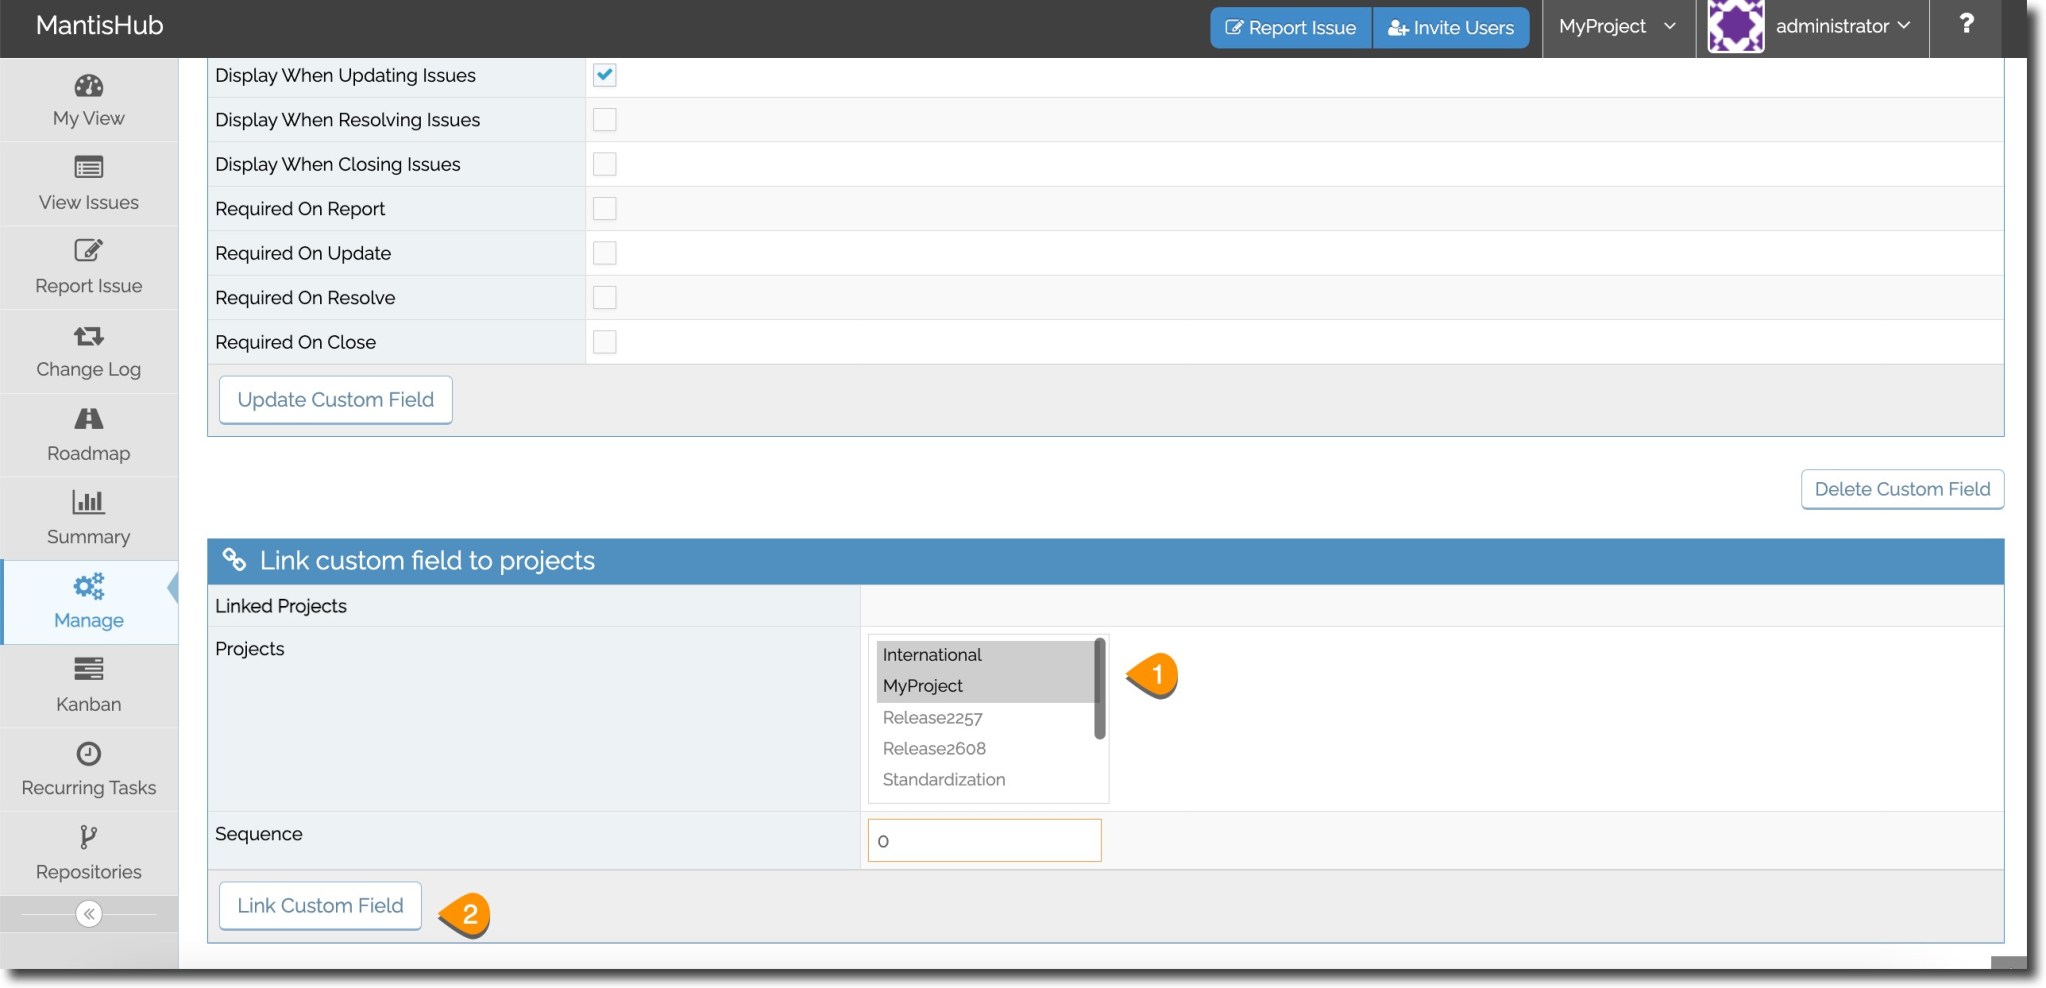Click inside the Sequence input field
Screen dimensions: 2046x988
click(x=983, y=840)
